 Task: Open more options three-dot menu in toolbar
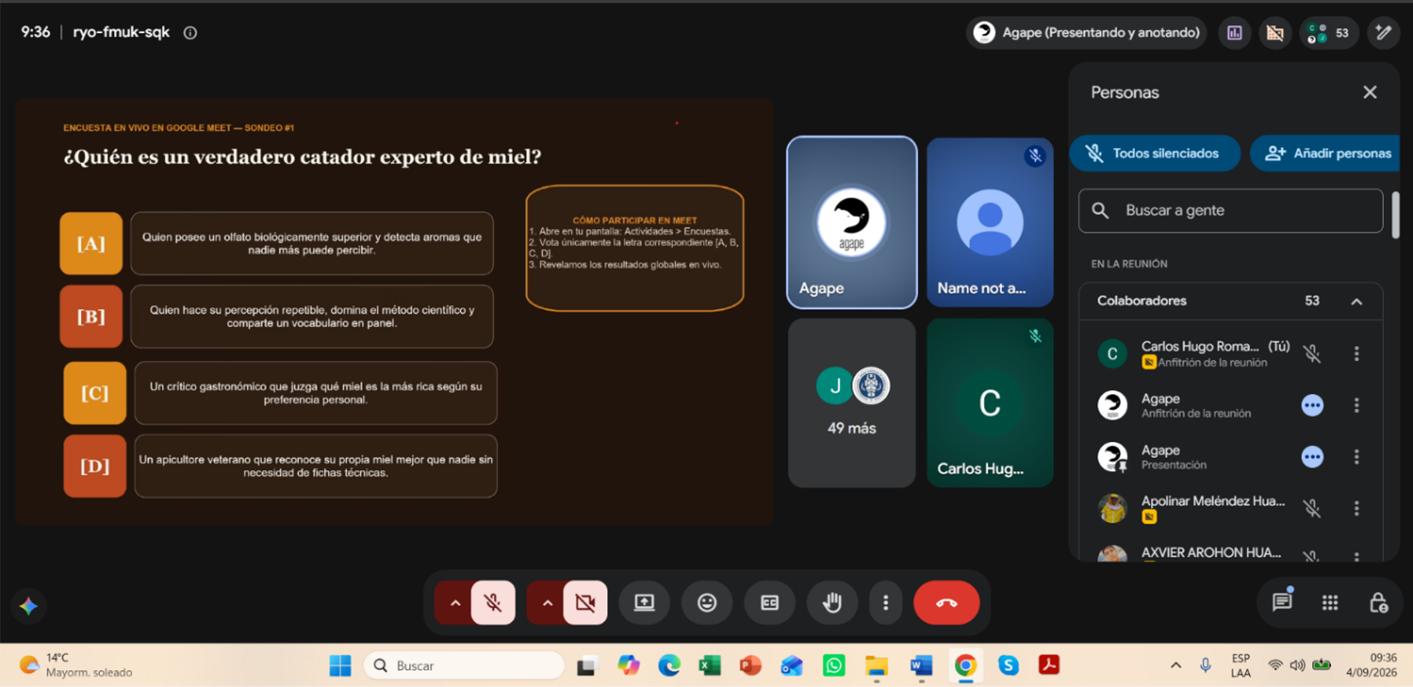point(885,603)
